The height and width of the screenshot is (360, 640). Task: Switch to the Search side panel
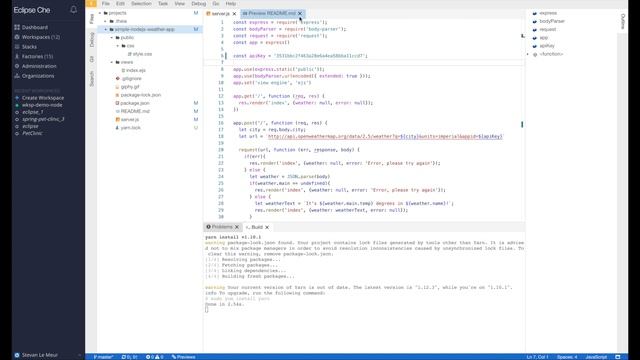tap(91, 79)
